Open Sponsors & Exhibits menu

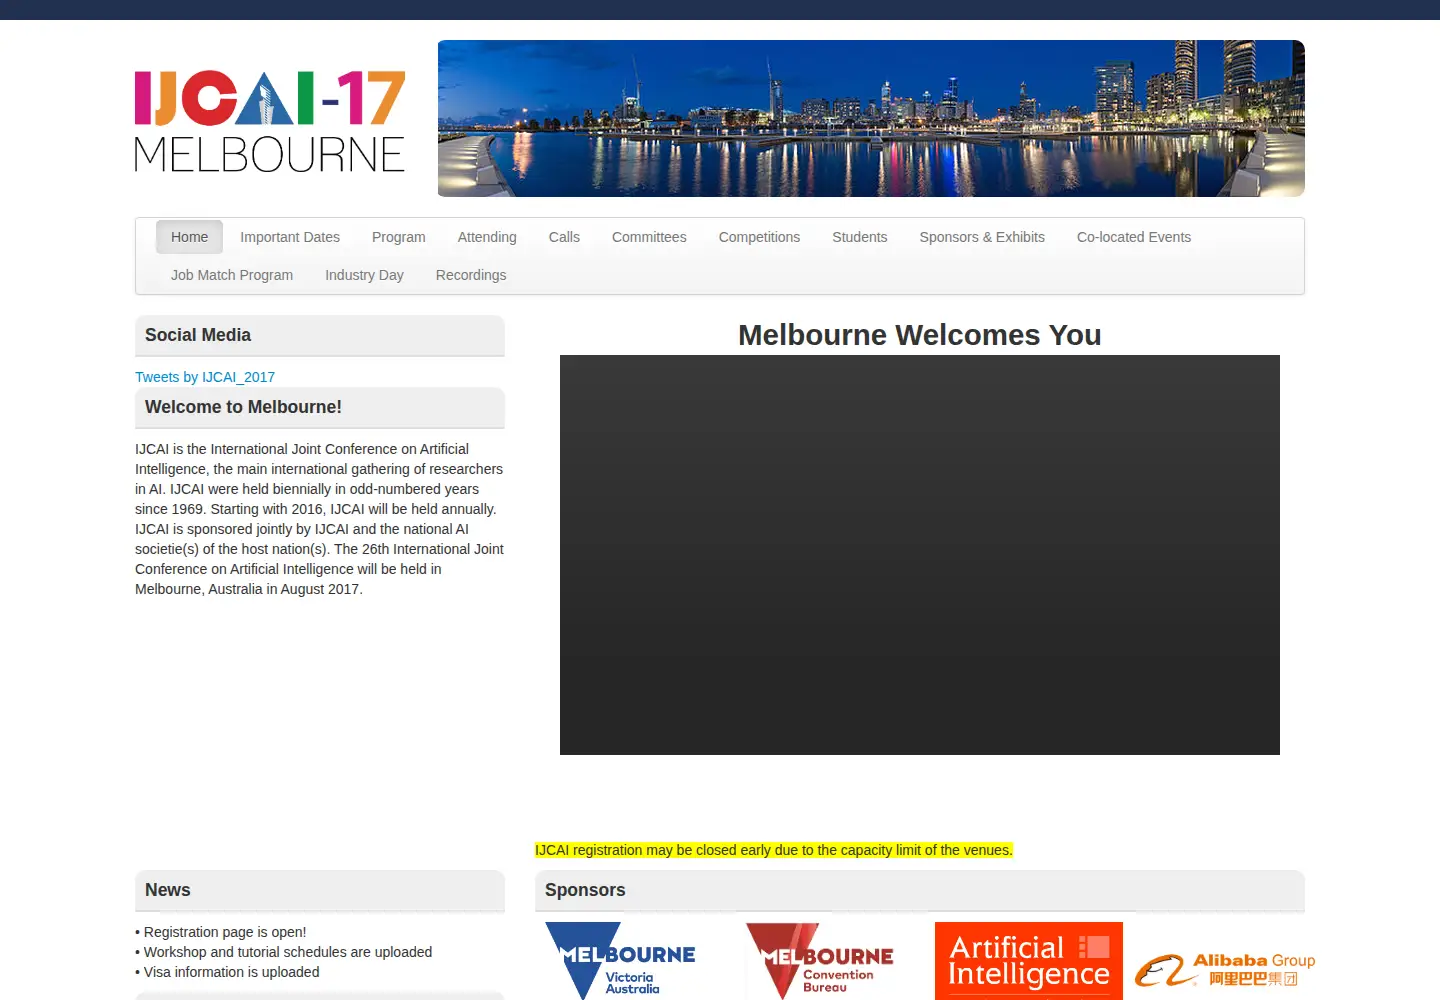point(982,237)
